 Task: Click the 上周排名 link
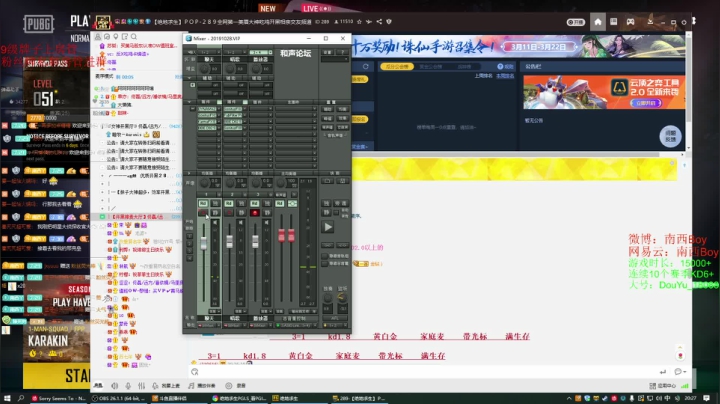click(484, 76)
